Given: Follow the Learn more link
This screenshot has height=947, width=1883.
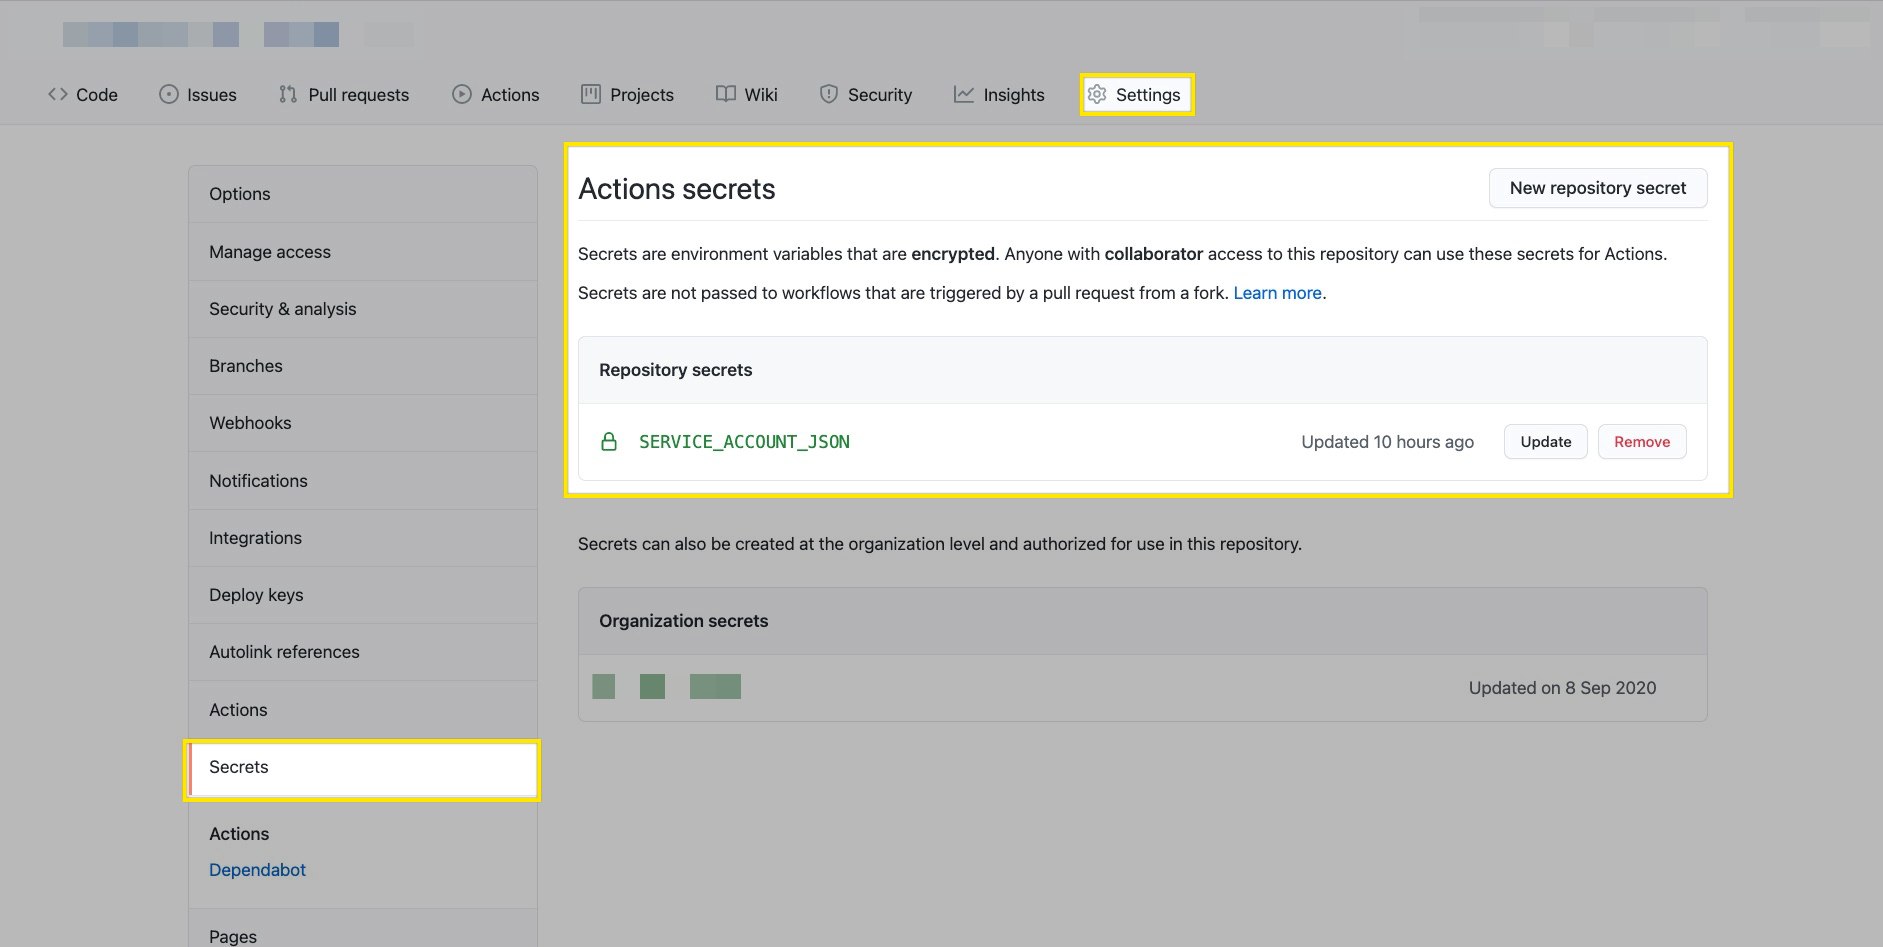Looking at the screenshot, I should [1277, 293].
